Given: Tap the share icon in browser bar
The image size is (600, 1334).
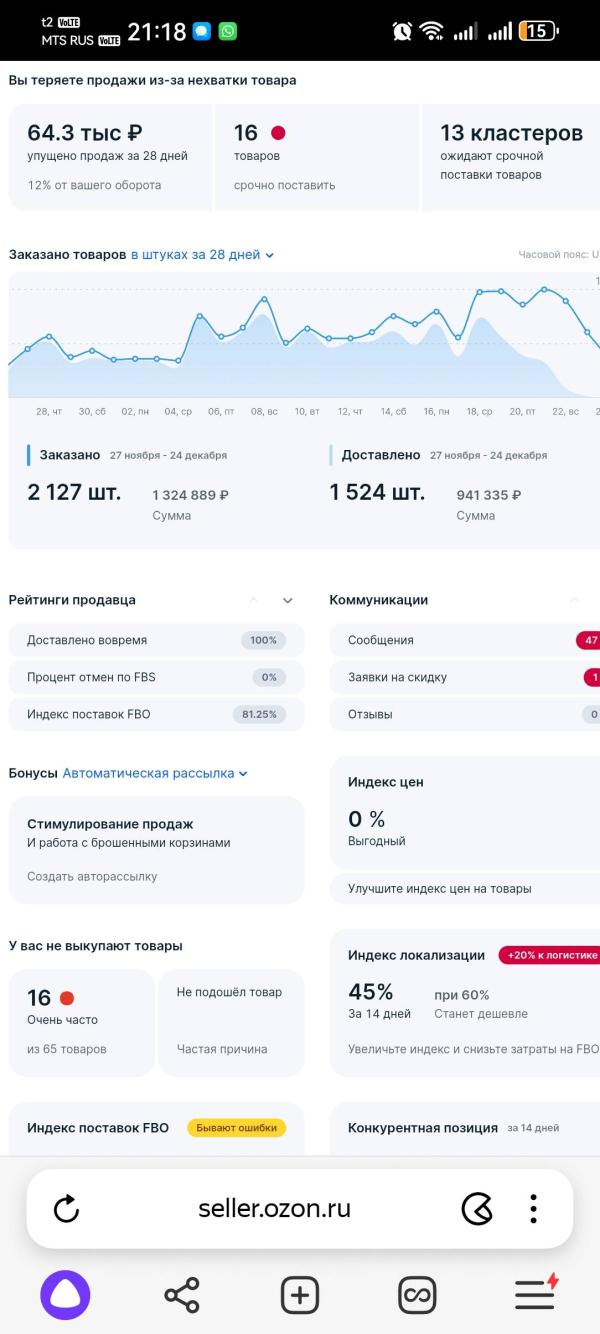Looking at the screenshot, I should point(182,1295).
